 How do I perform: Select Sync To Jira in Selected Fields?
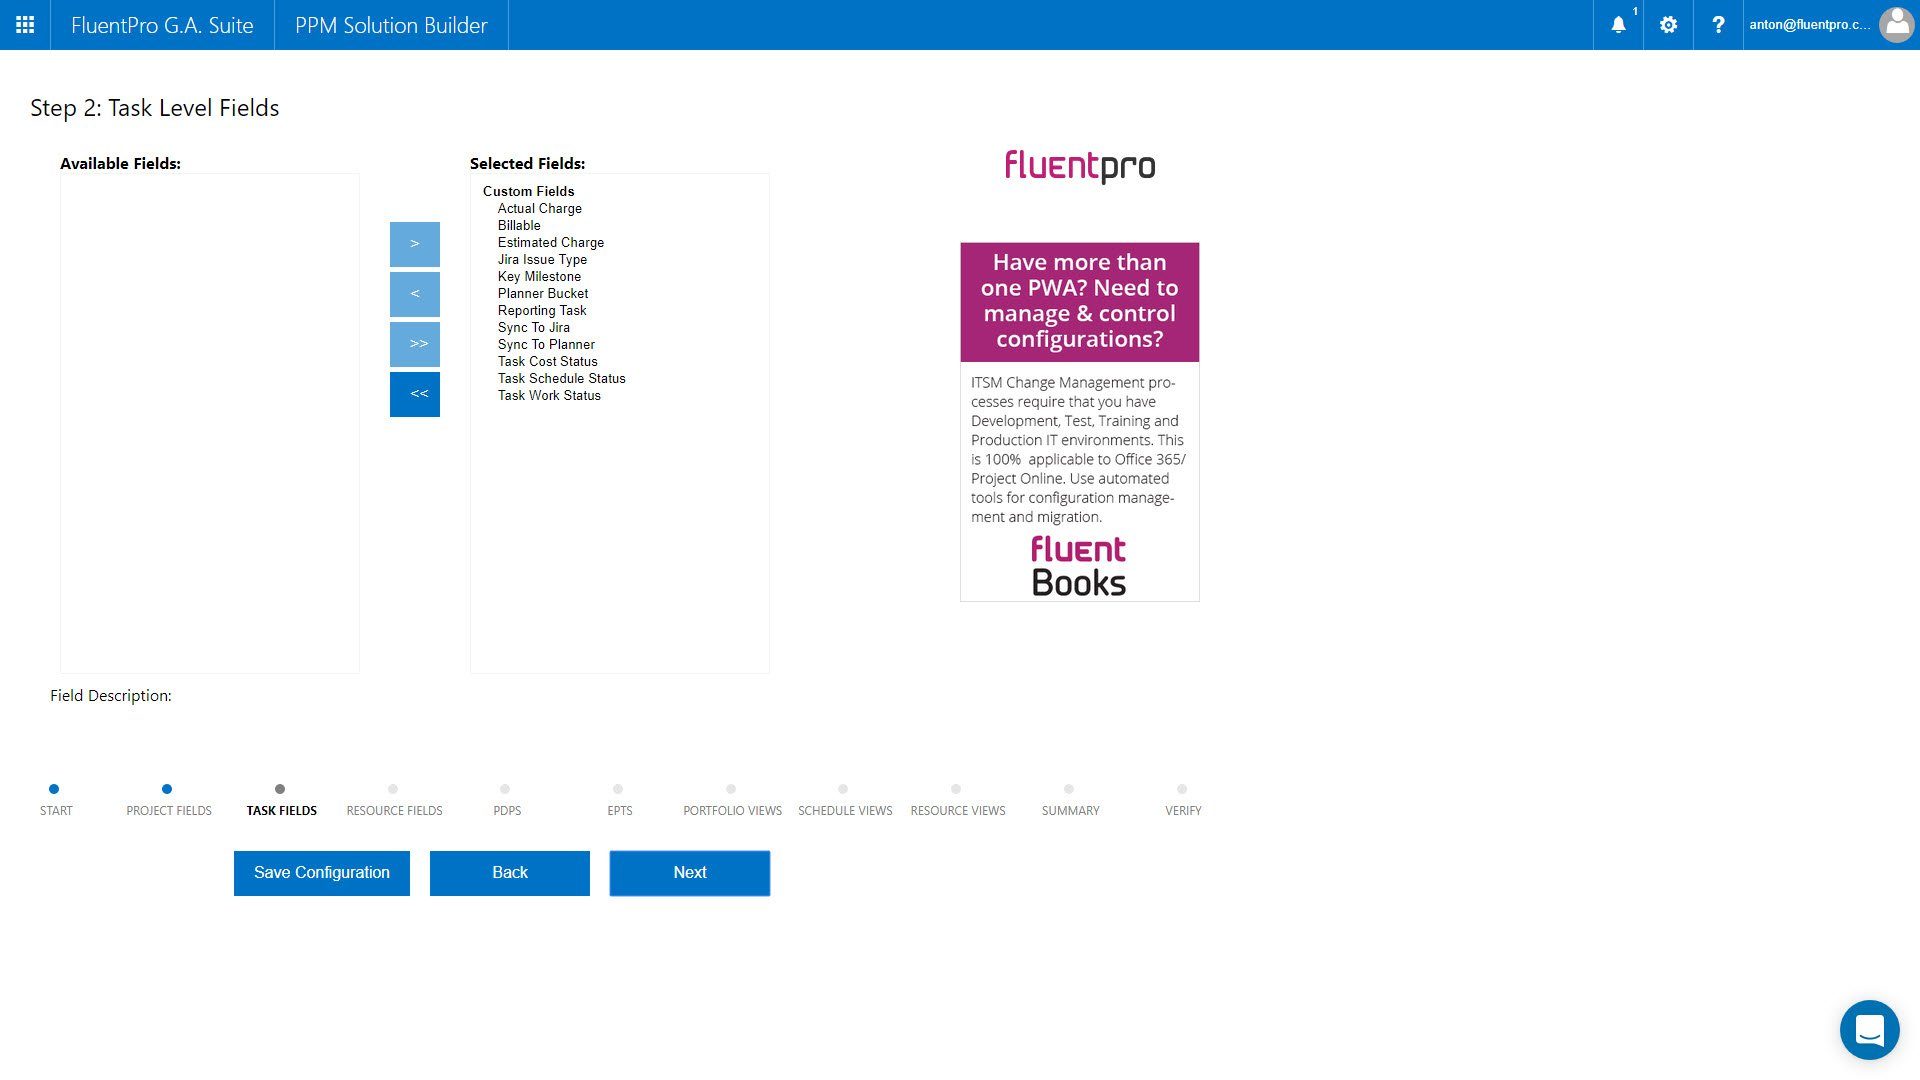pos(534,327)
